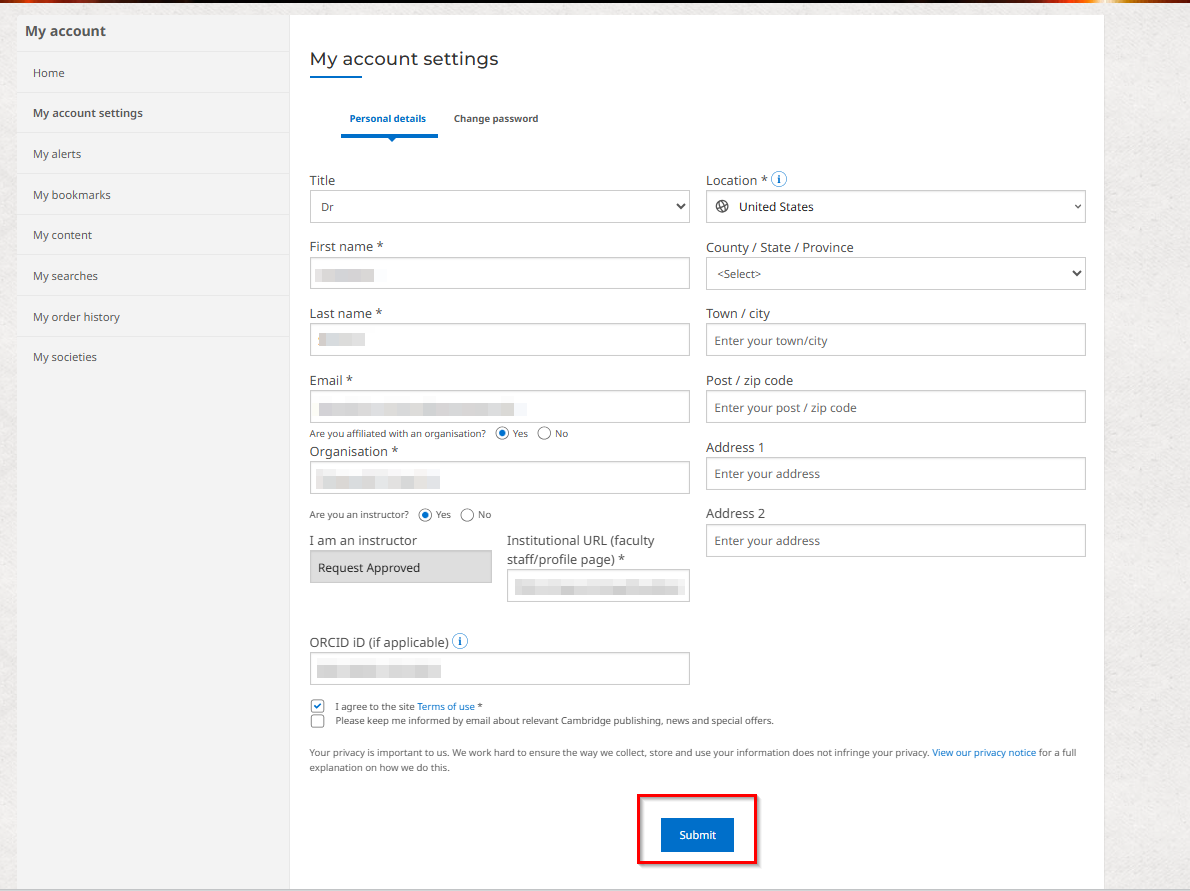Click the ORCID iD input field
The width and height of the screenshot is (1190, 891).
(x=499, y=669)
